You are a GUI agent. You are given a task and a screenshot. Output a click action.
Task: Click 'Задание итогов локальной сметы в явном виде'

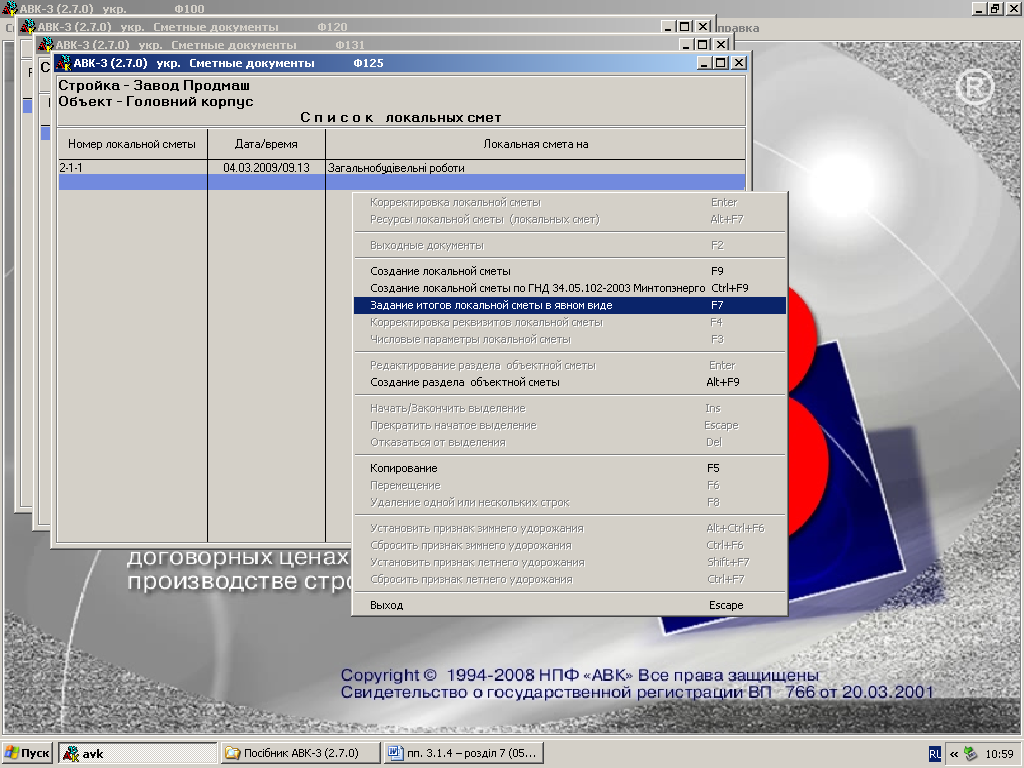[569, 305]
